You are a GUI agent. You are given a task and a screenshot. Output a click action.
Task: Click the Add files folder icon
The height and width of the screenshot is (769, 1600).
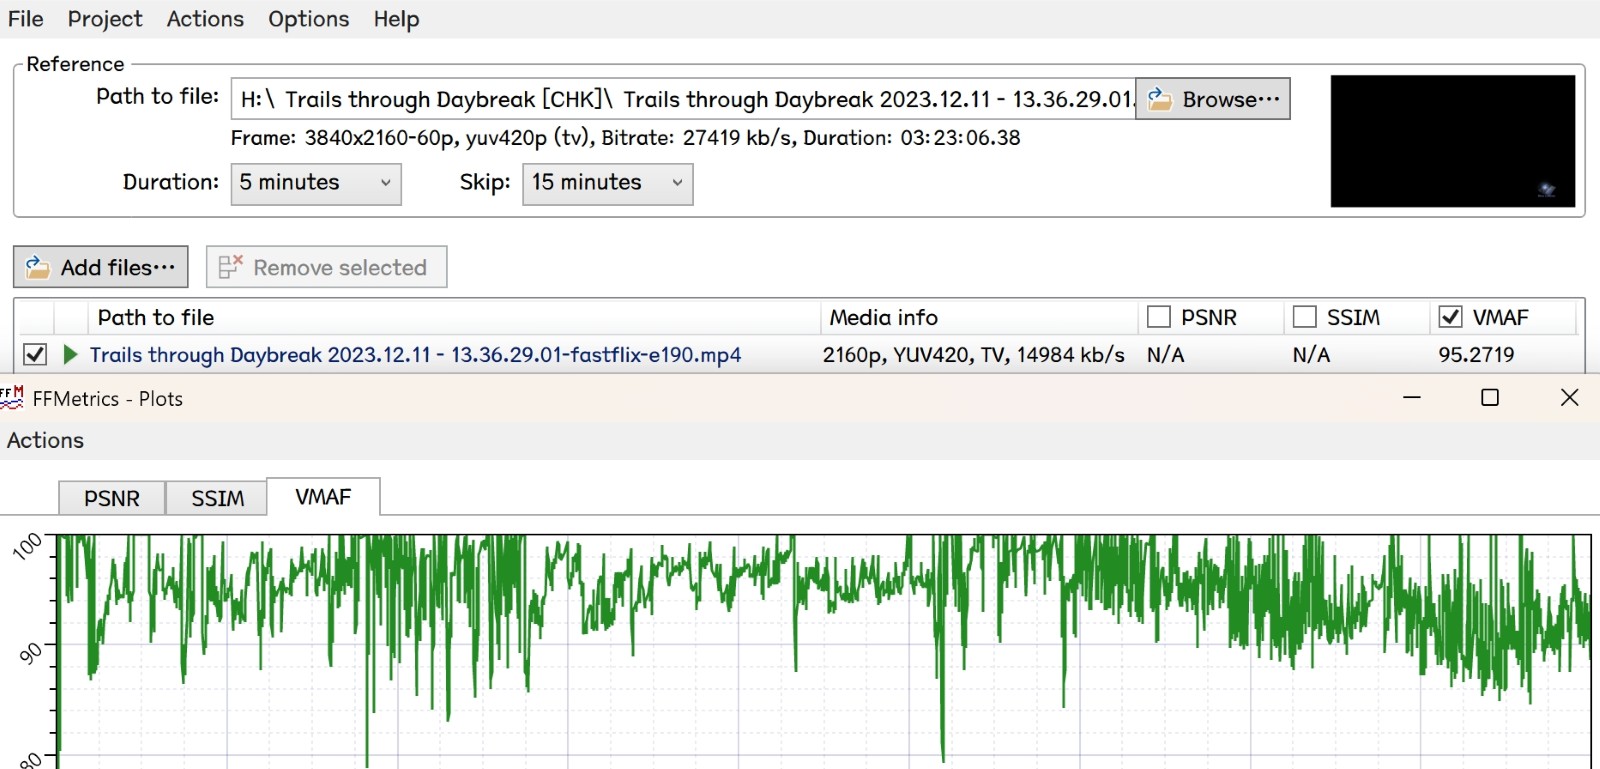[37, 267]
